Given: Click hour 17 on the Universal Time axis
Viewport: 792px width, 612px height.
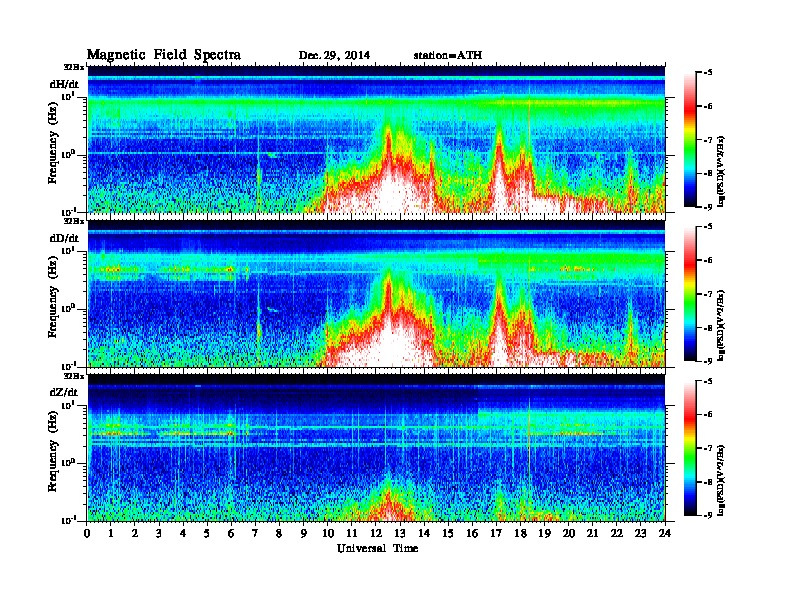Looking at the screenshot, I should click(x=497, y=533).
